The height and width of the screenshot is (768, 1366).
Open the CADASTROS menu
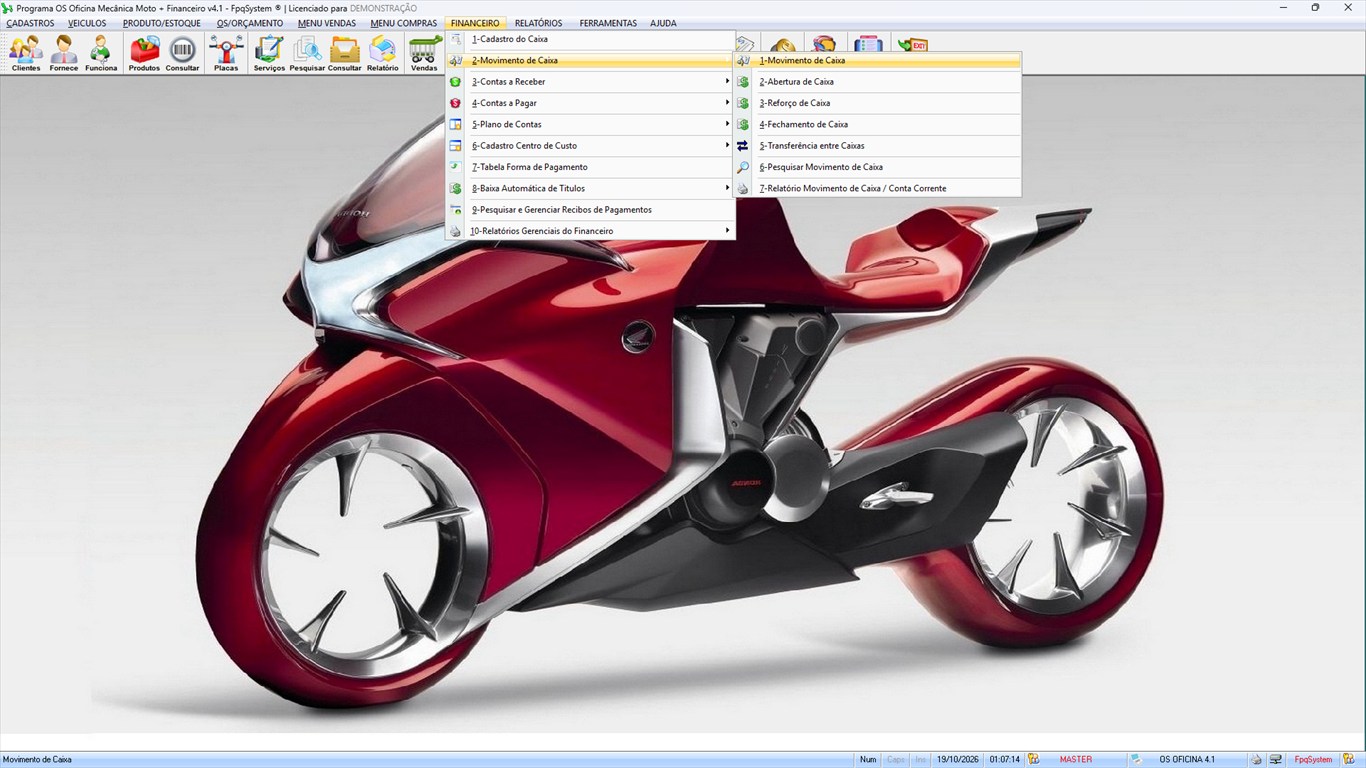point(30,23)
